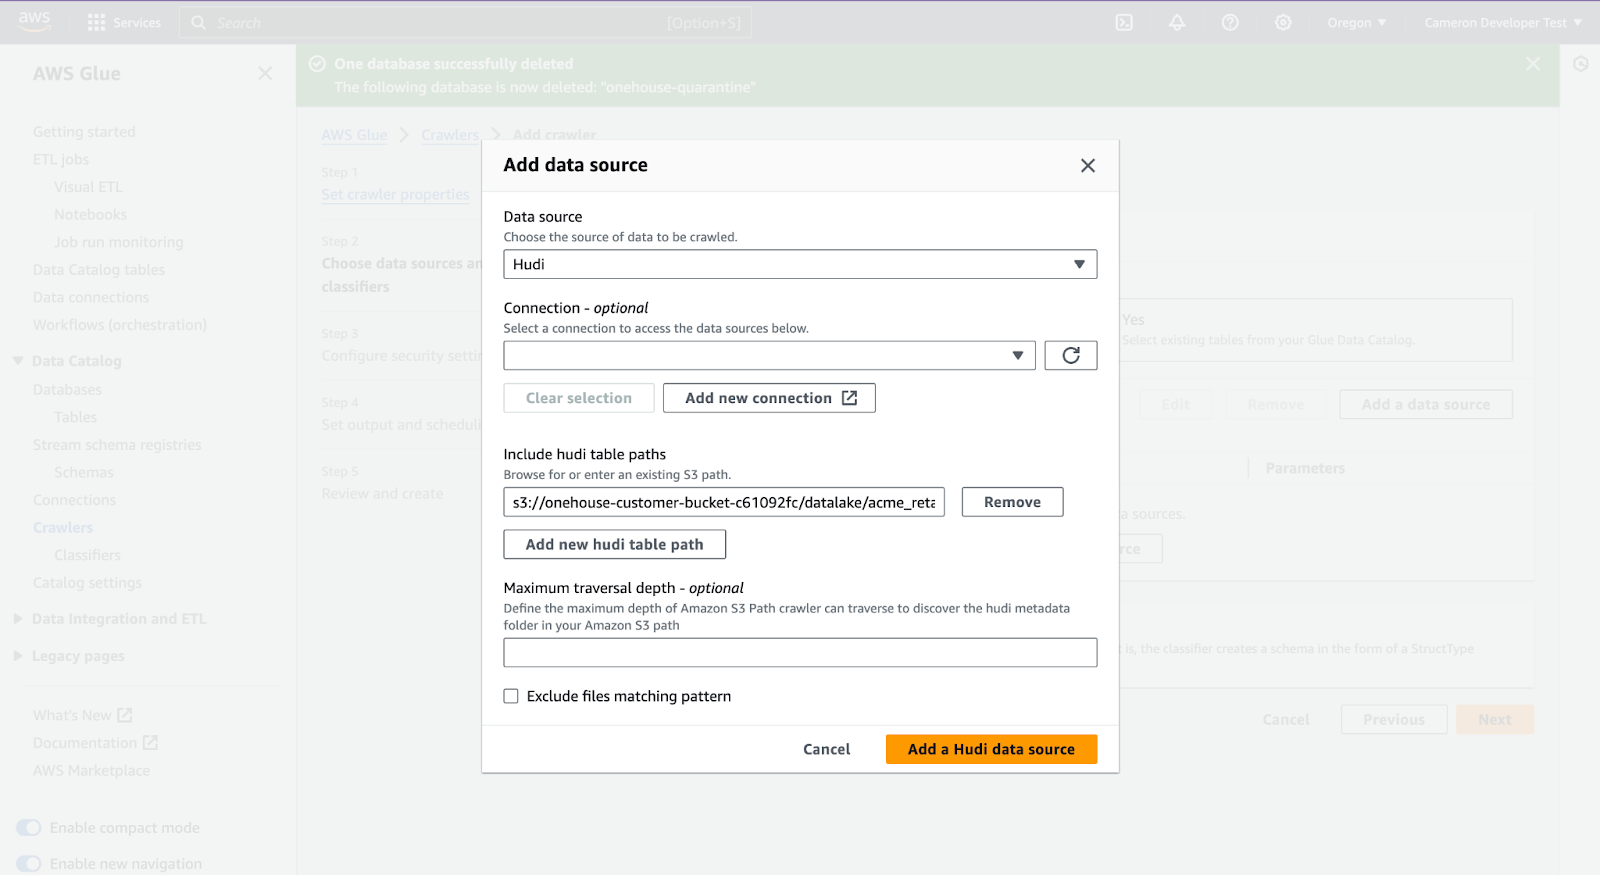
Task: Close the Add data source dialog
Action: tap(1088, 165)
